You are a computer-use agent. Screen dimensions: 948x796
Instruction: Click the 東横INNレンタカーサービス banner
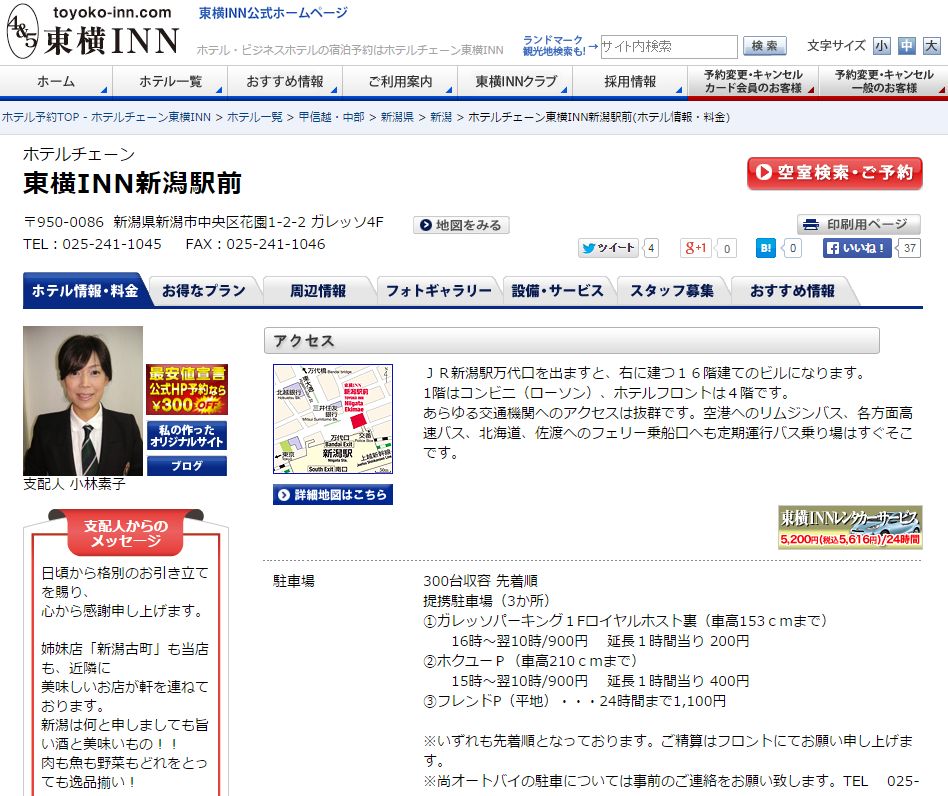[850, 527]
